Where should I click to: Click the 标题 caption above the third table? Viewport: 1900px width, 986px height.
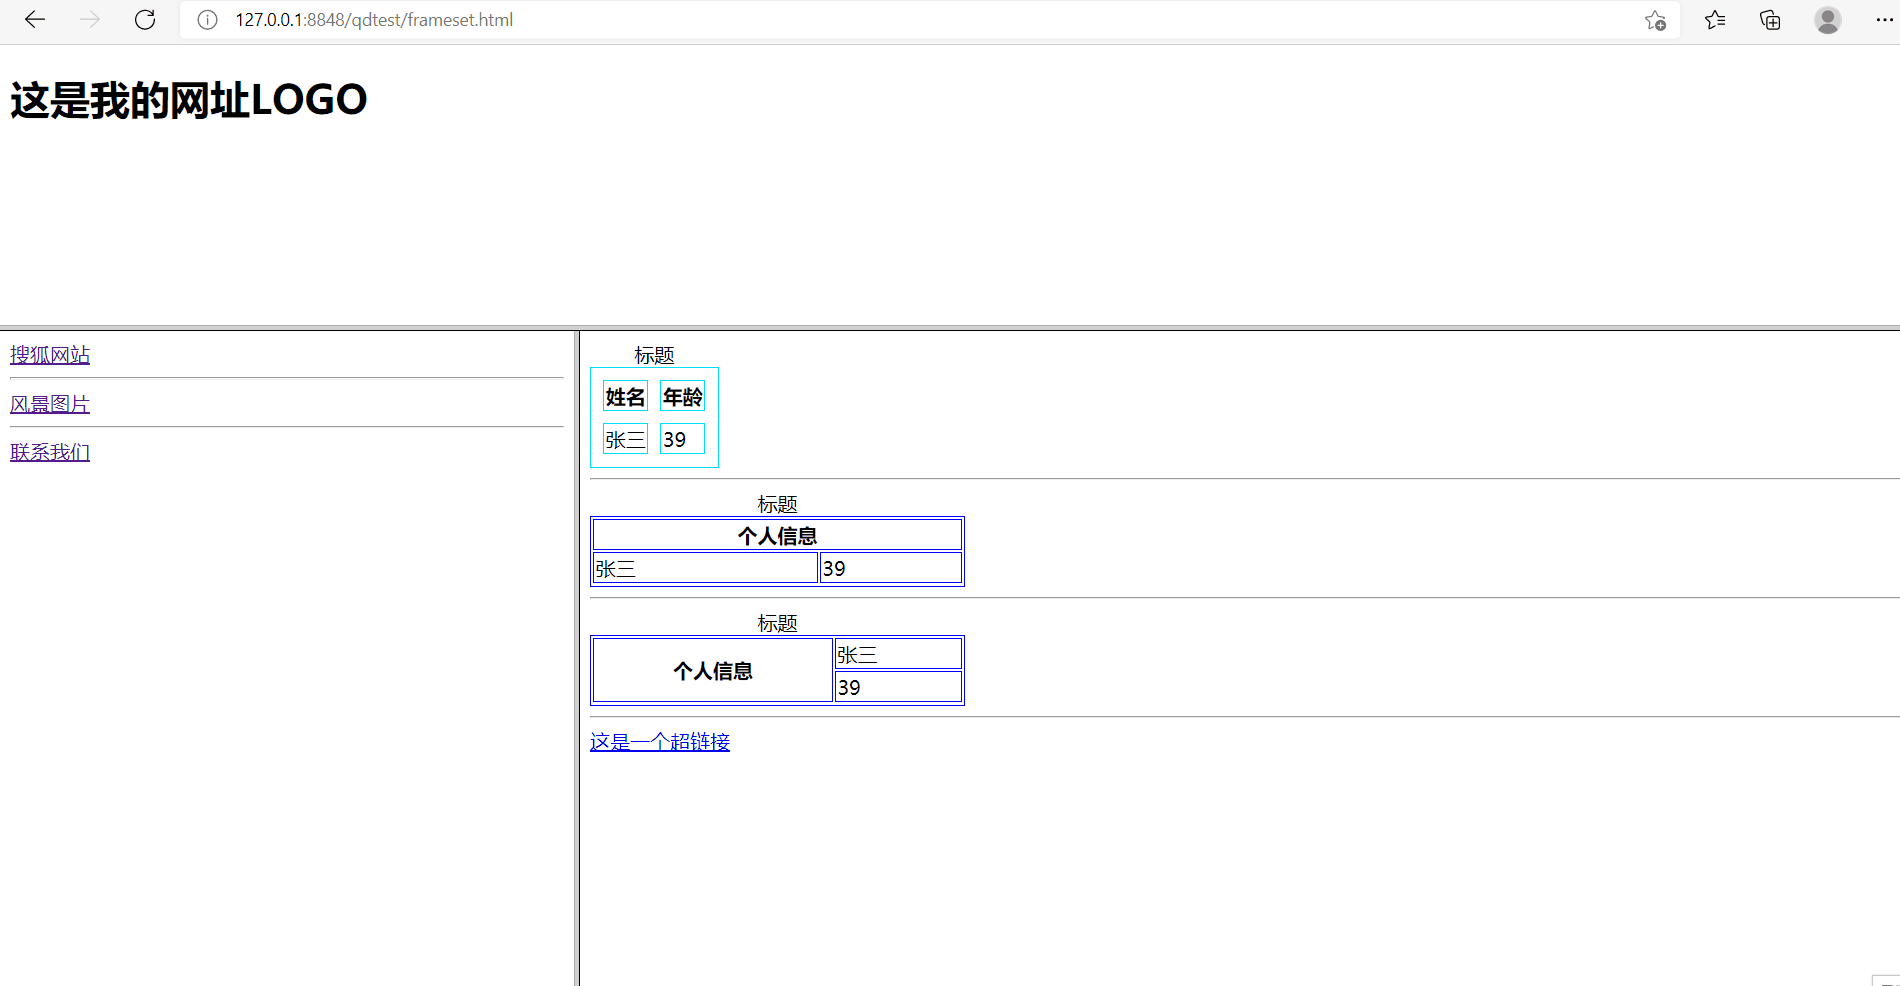coord(777,624)
